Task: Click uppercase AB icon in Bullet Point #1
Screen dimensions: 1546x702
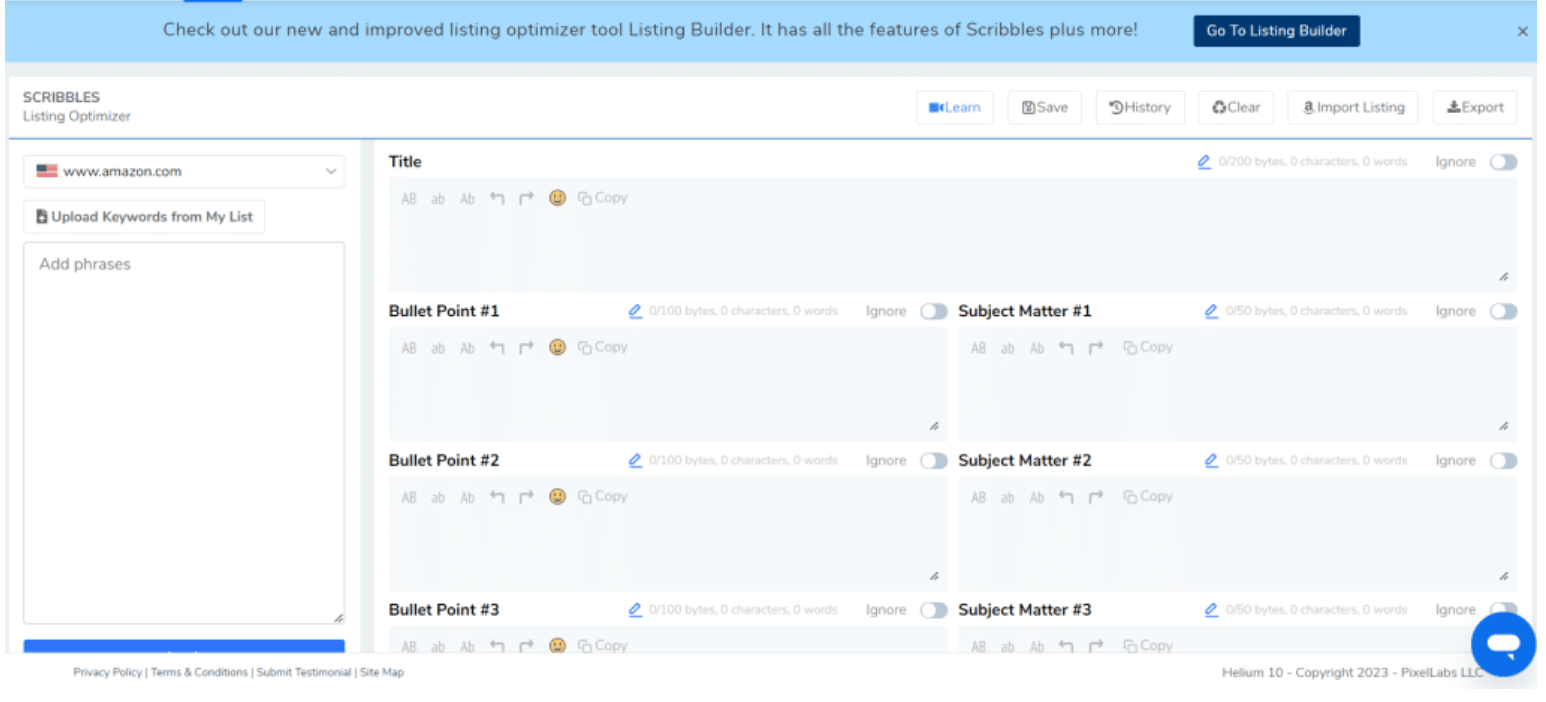Action: point(408,347)
